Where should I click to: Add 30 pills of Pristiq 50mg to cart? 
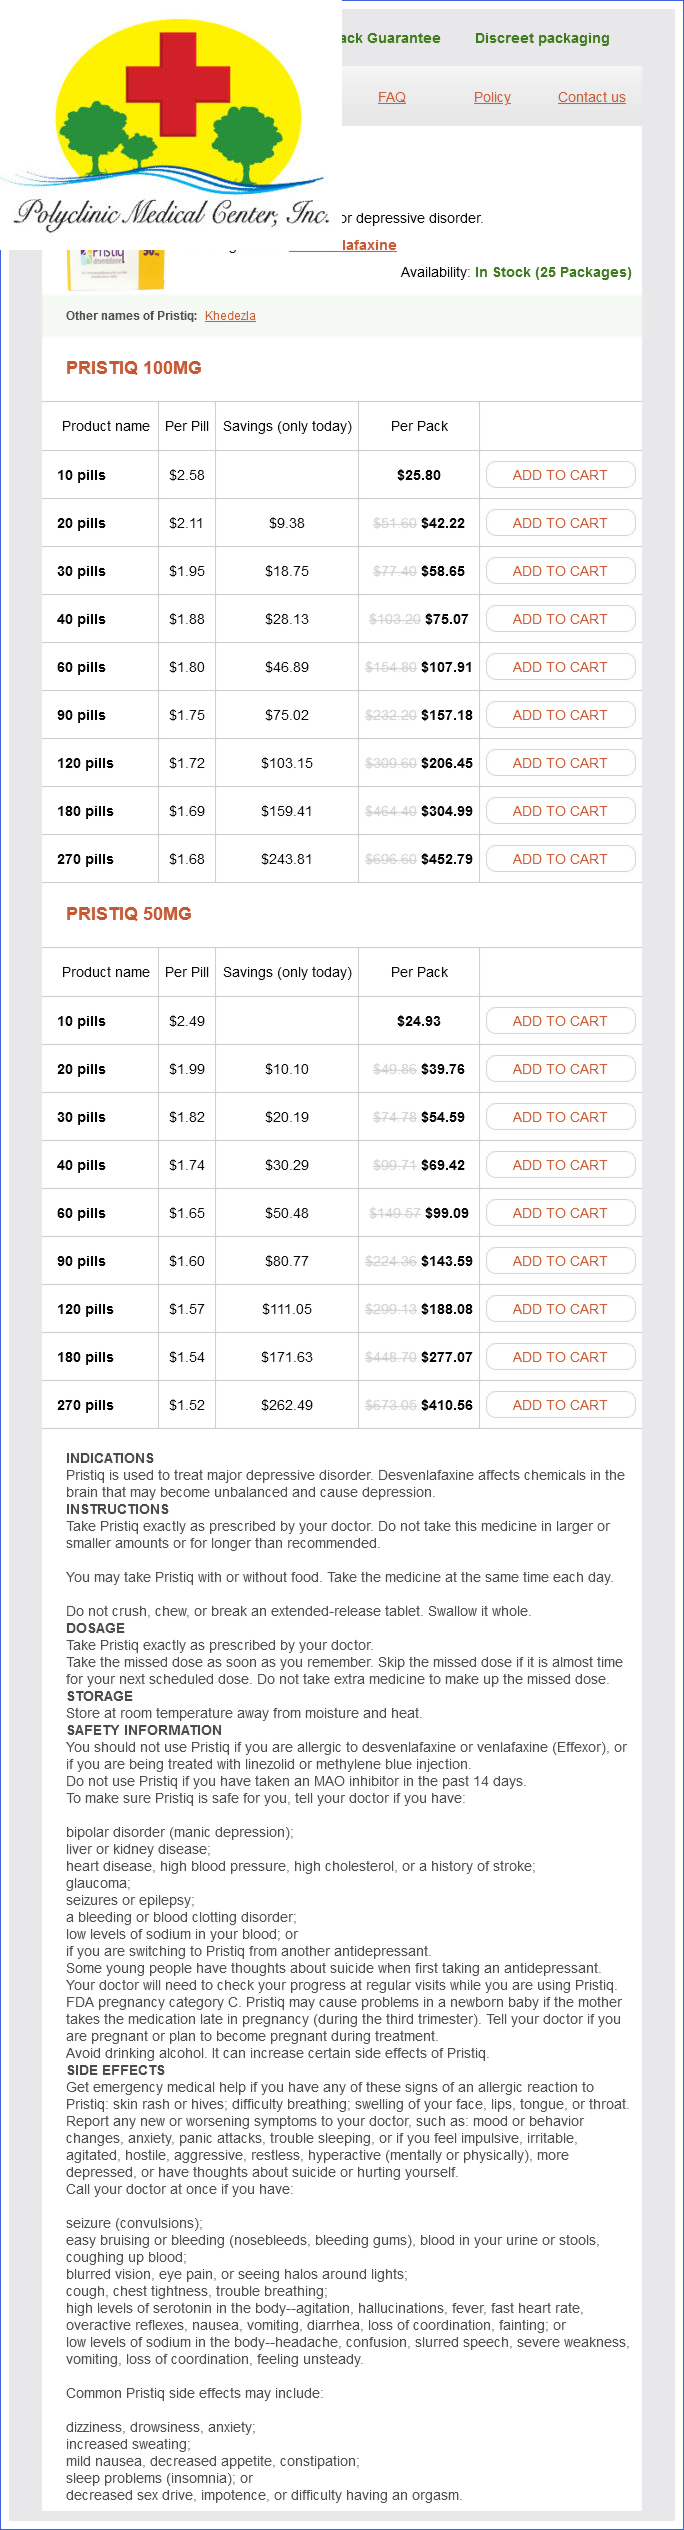[560, 1117]
